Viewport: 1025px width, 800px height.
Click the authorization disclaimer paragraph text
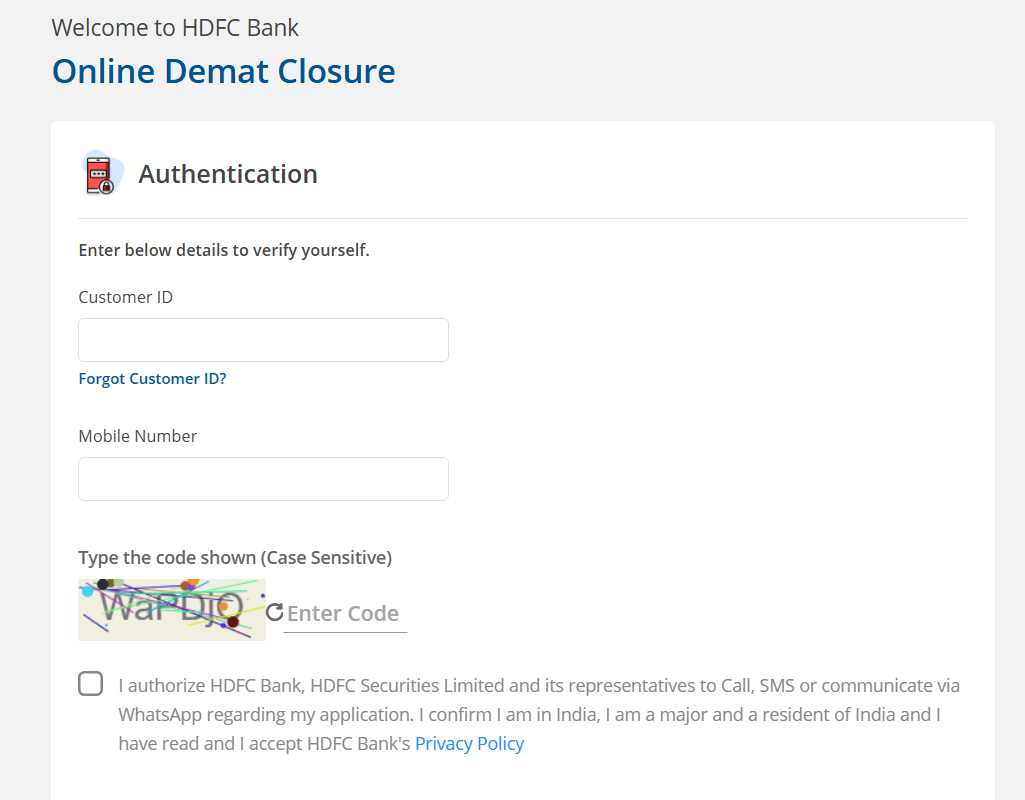(x=500, y=714)
